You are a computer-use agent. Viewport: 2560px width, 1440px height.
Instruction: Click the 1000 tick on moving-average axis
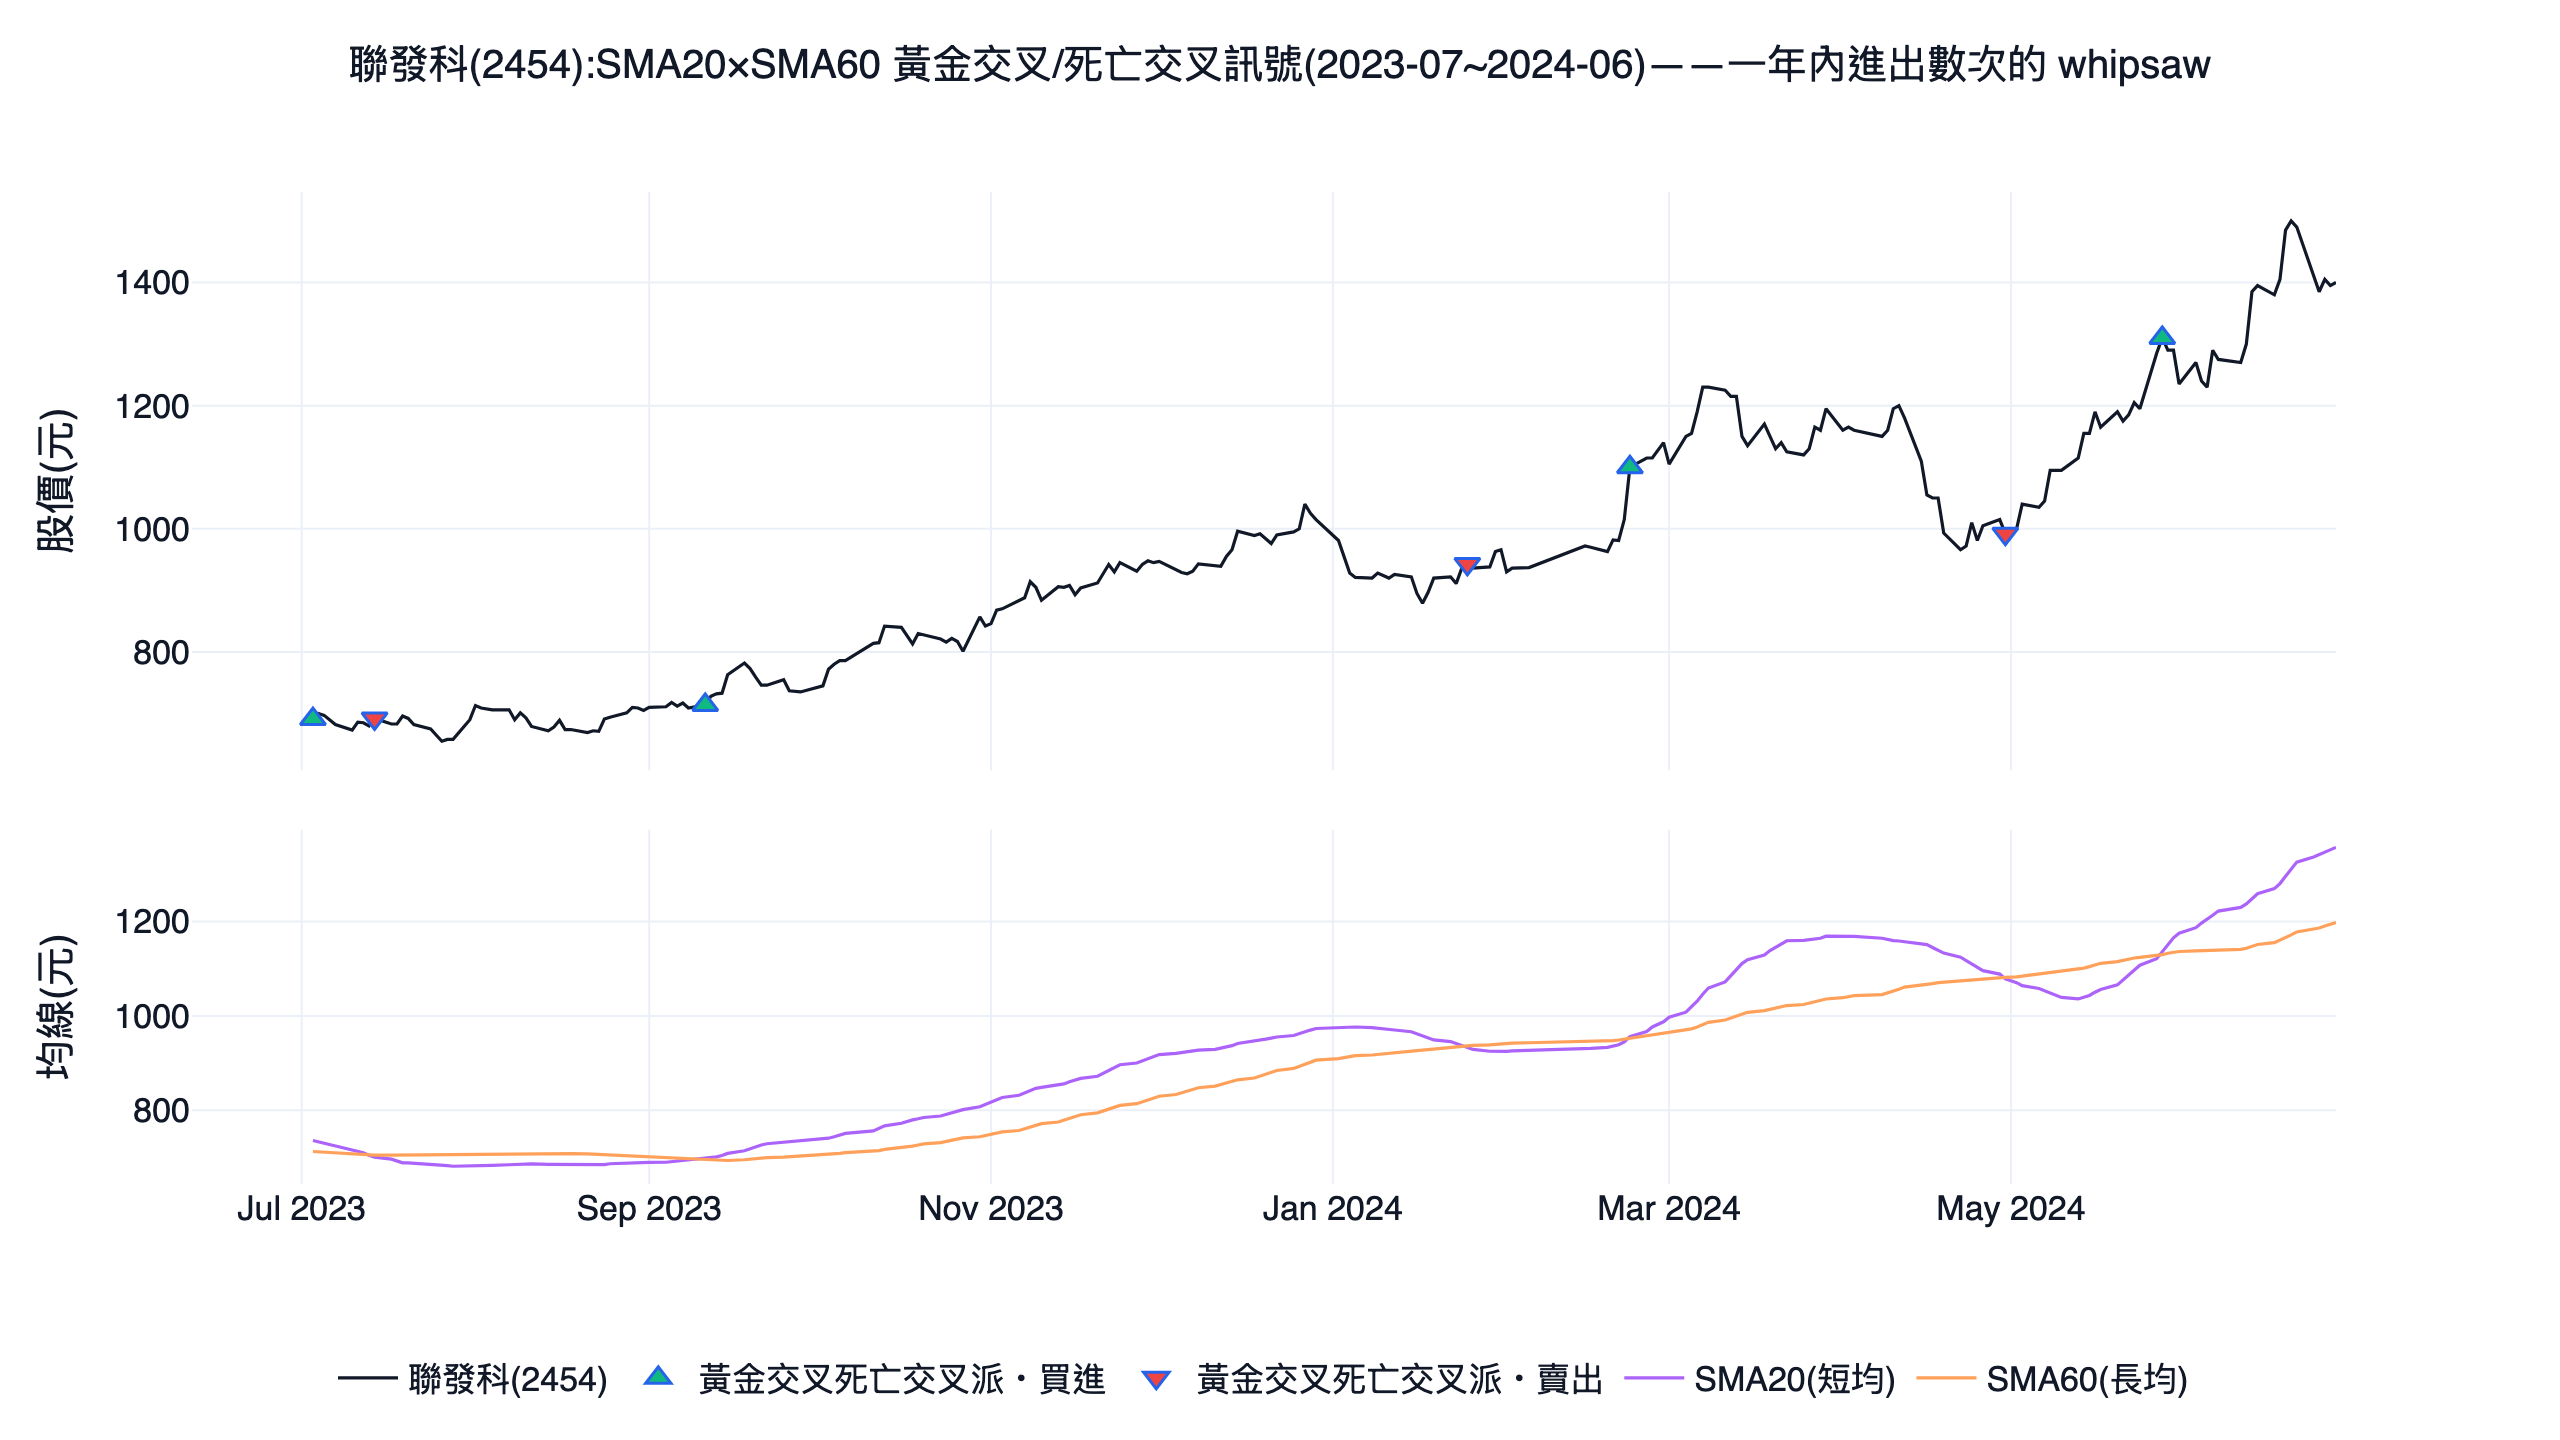point(152,1017)
